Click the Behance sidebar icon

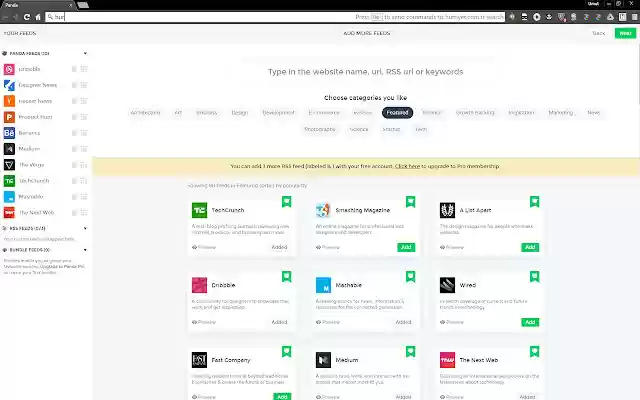point(9,133)
